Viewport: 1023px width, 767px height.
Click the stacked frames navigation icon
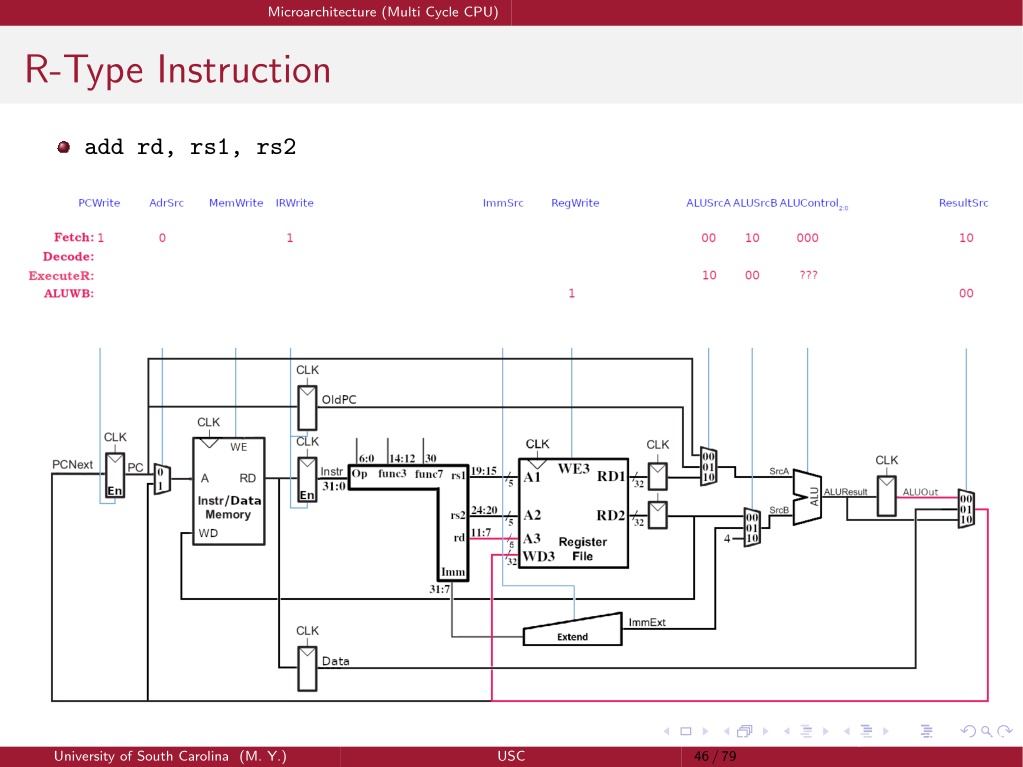(x=745, y=731)
